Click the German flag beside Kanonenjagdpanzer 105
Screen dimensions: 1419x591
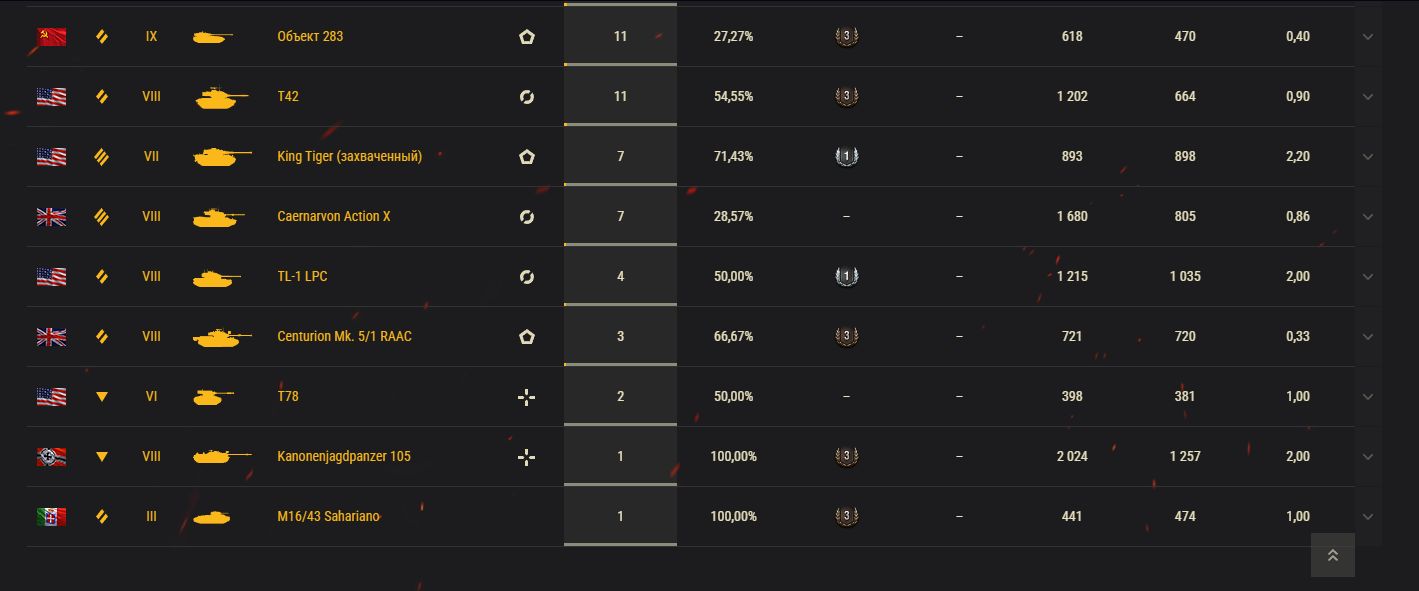coord(51,457)
